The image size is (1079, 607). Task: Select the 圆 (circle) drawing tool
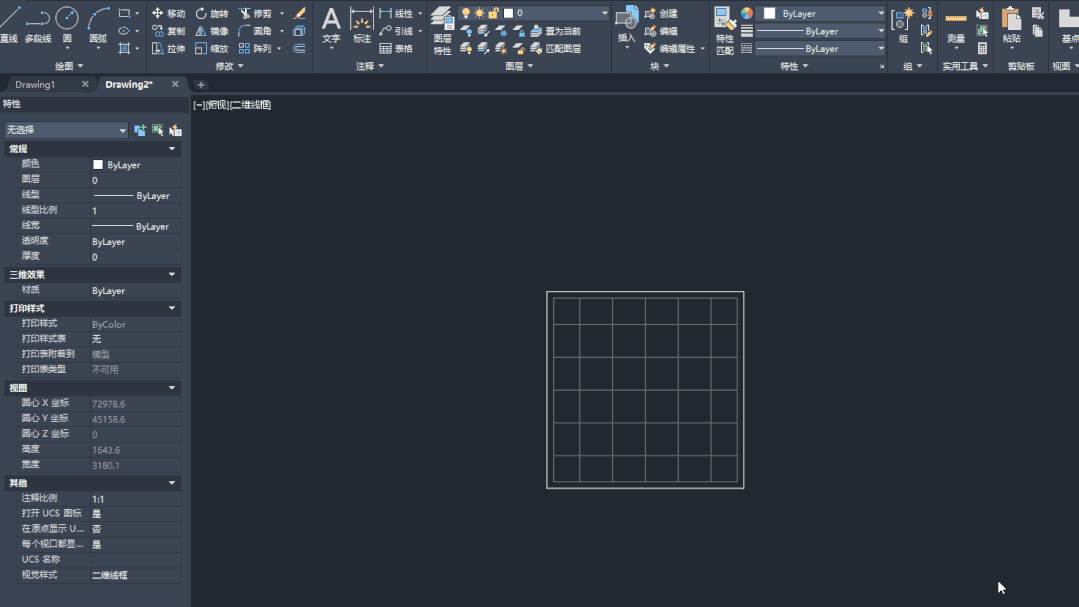pyautogui.click(x=67, y=24)
